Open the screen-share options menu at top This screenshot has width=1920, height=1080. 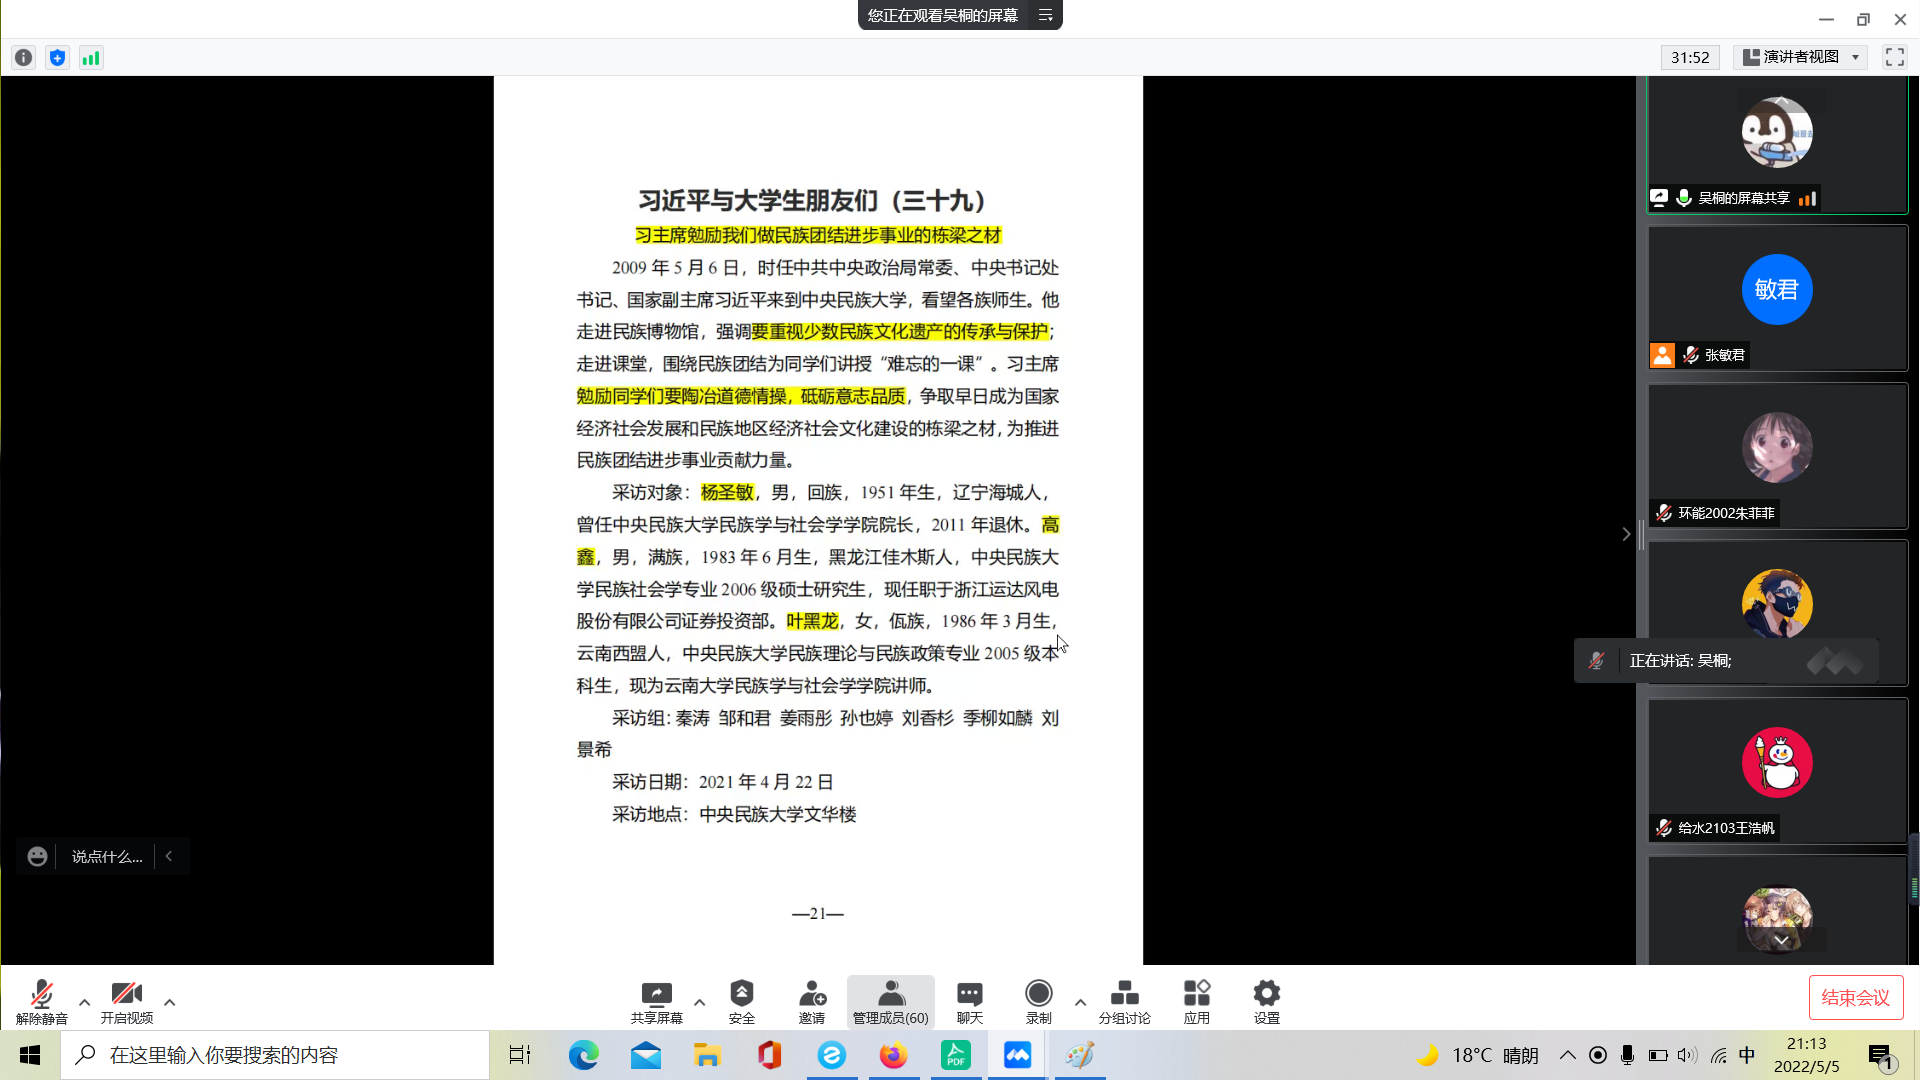click(1045, 15)
